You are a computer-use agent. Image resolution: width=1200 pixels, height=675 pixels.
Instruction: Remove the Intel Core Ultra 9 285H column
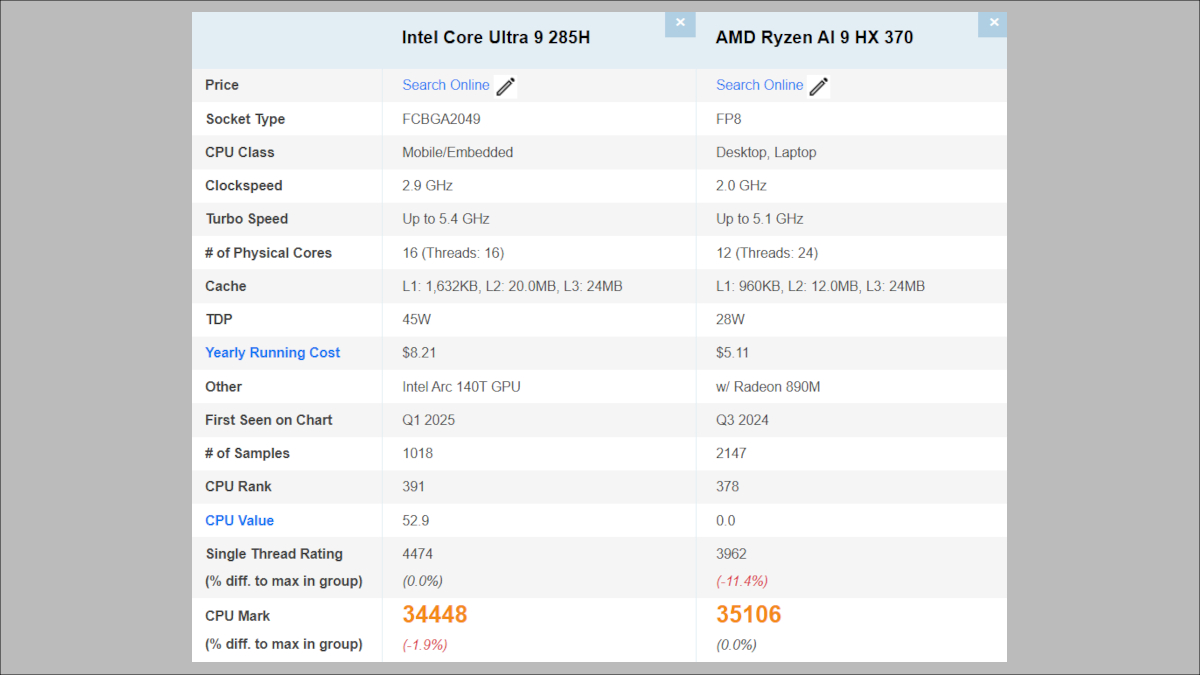pos(680,23)
